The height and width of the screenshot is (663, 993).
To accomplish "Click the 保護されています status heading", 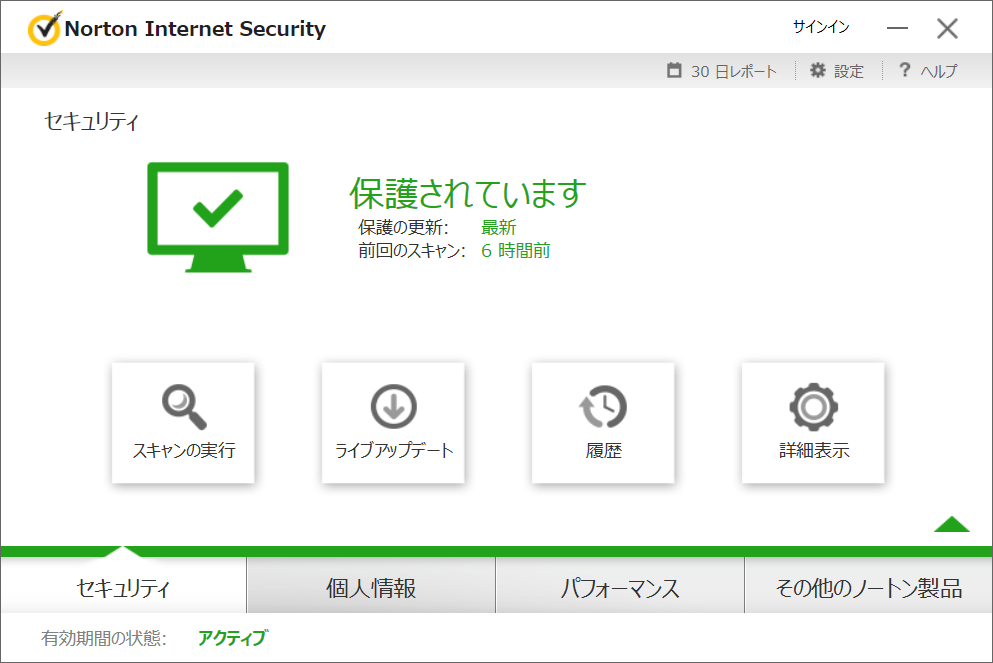I will tap(467, 193).
